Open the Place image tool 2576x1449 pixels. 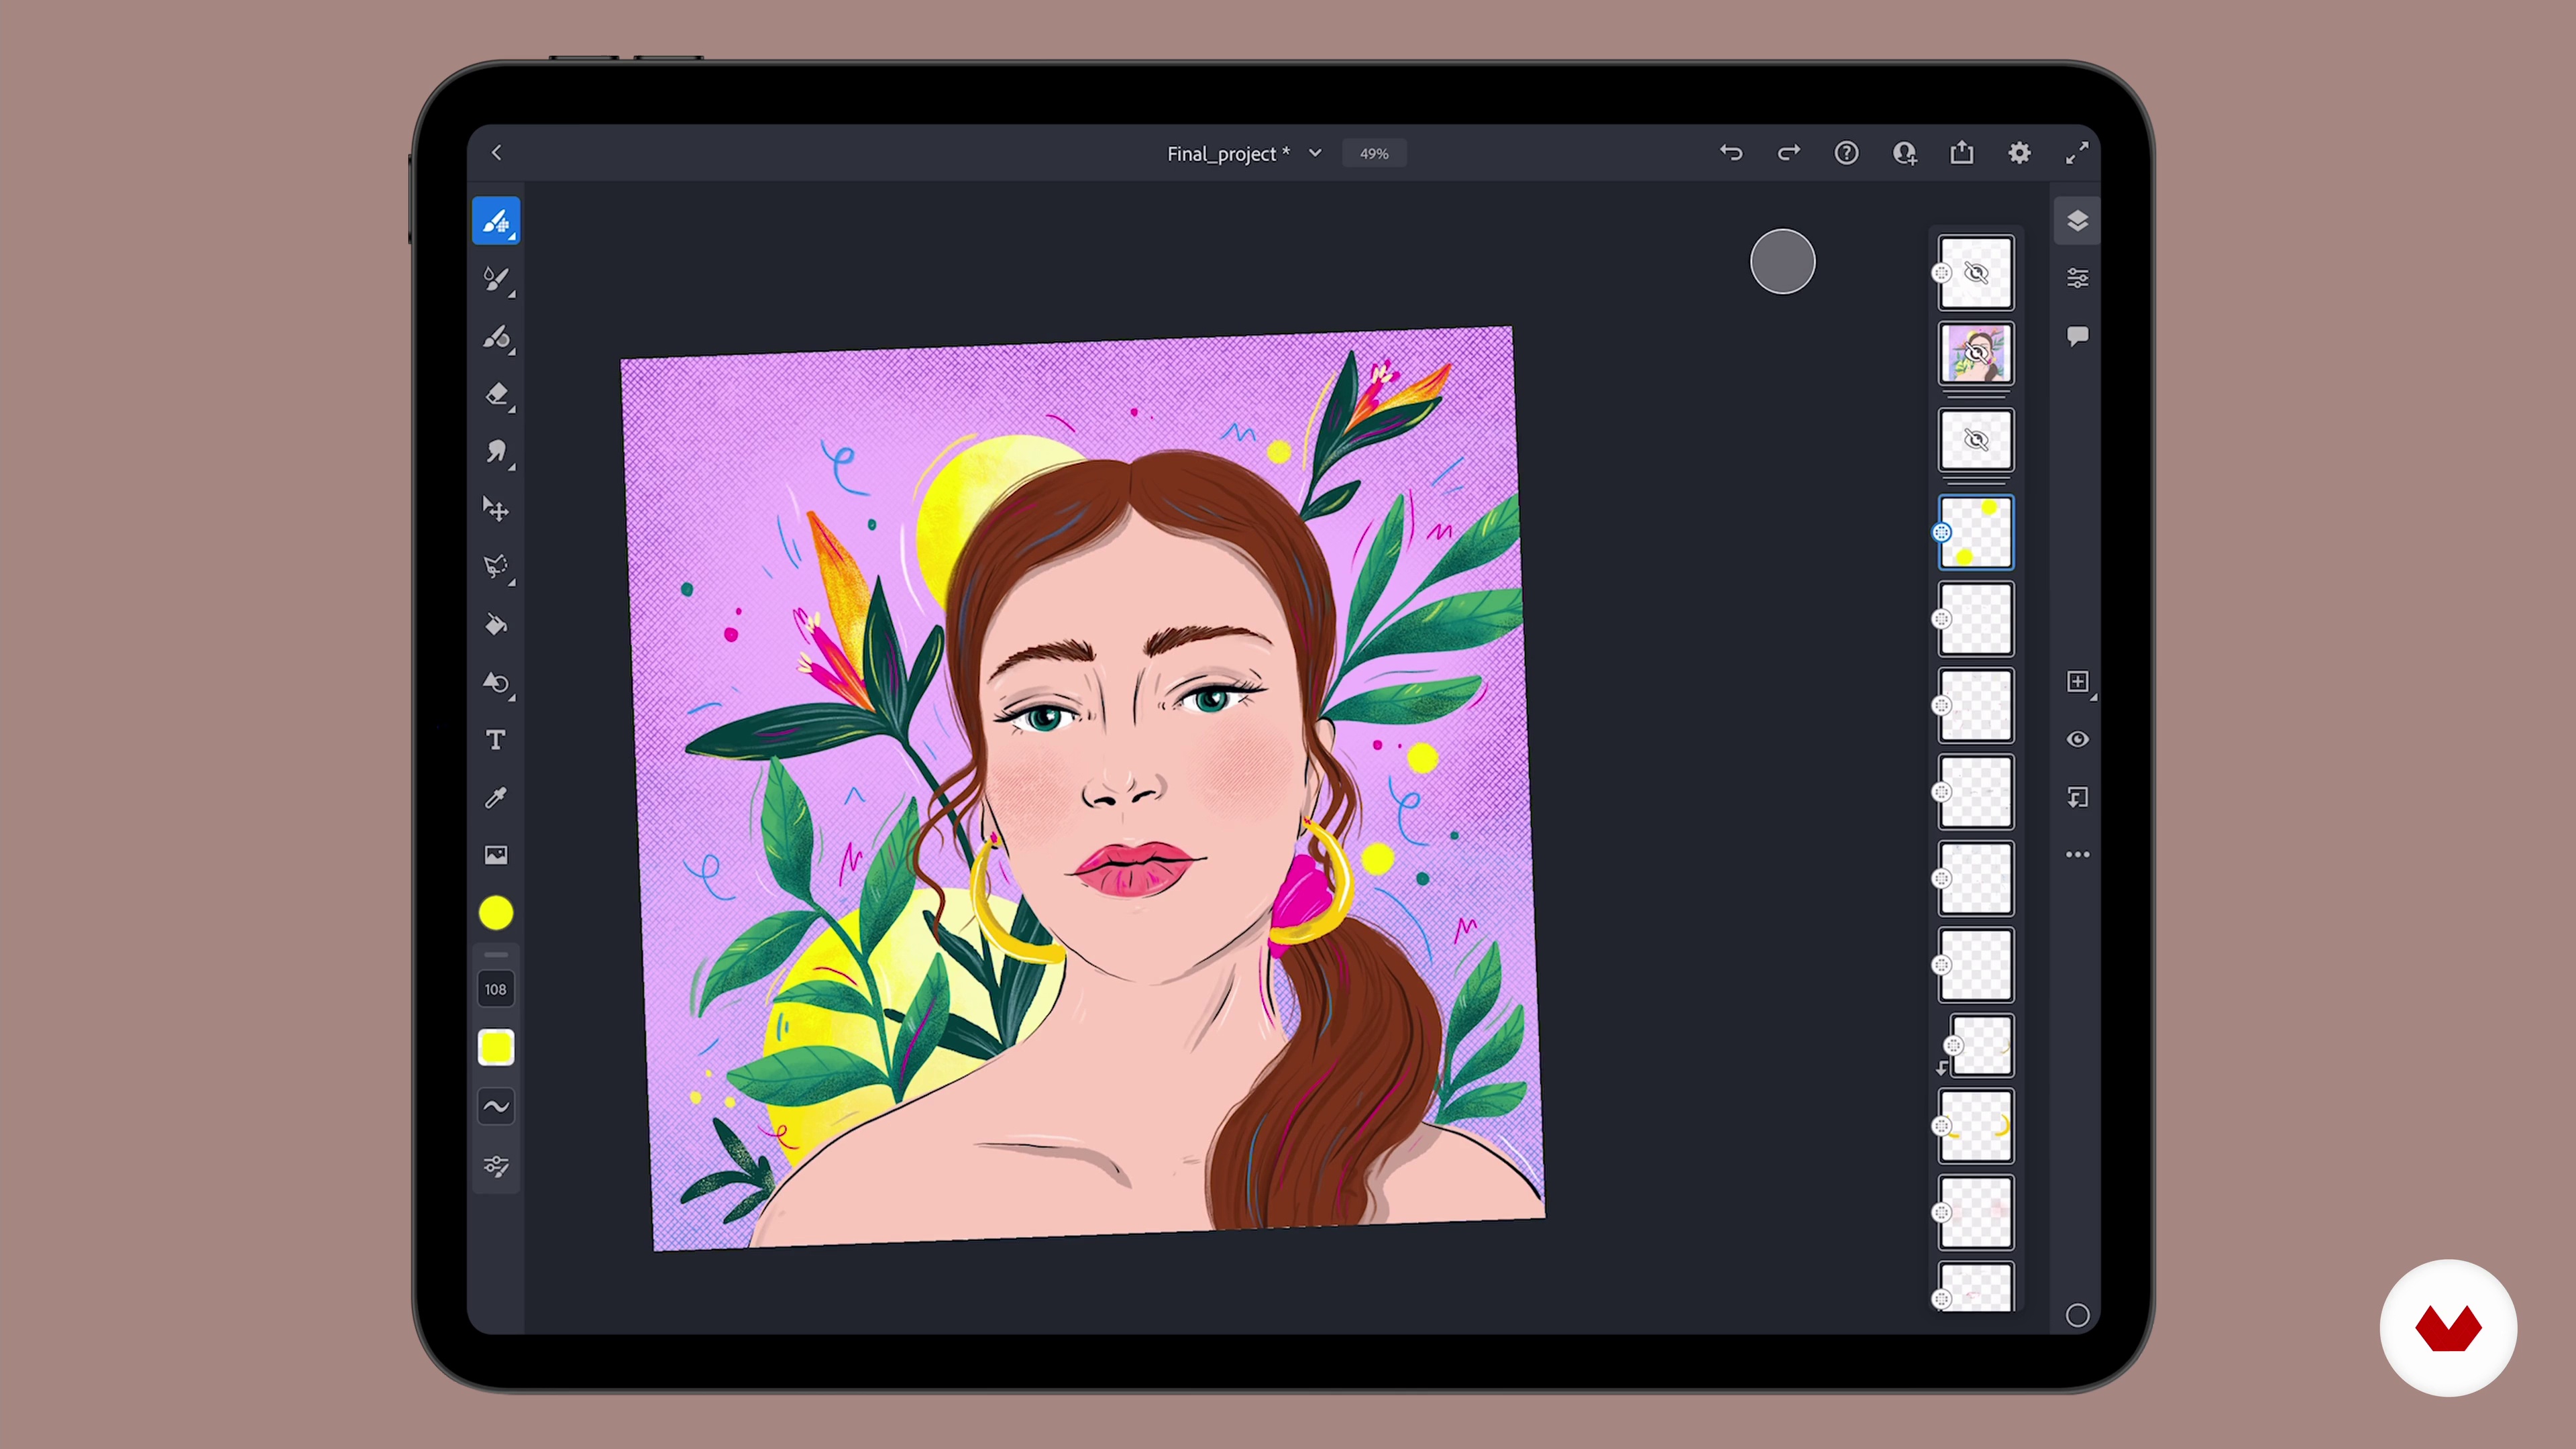click(496, 855)
